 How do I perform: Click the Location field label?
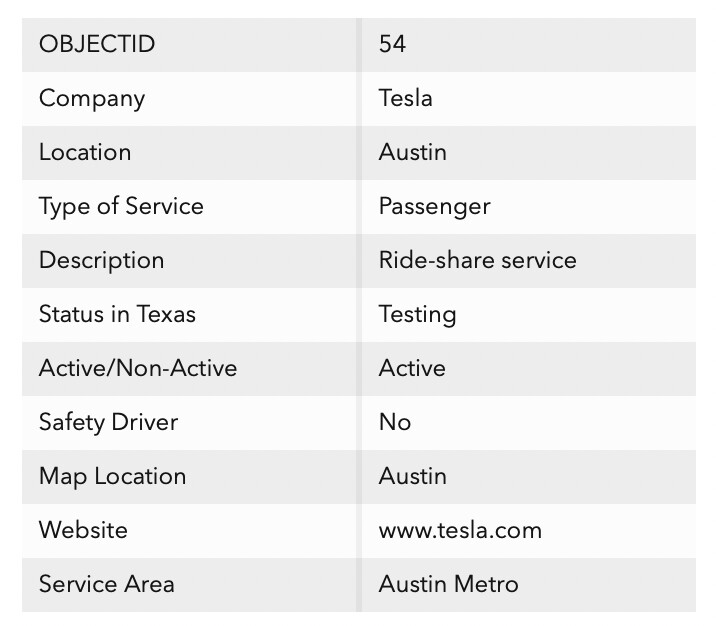pos(85,152)
